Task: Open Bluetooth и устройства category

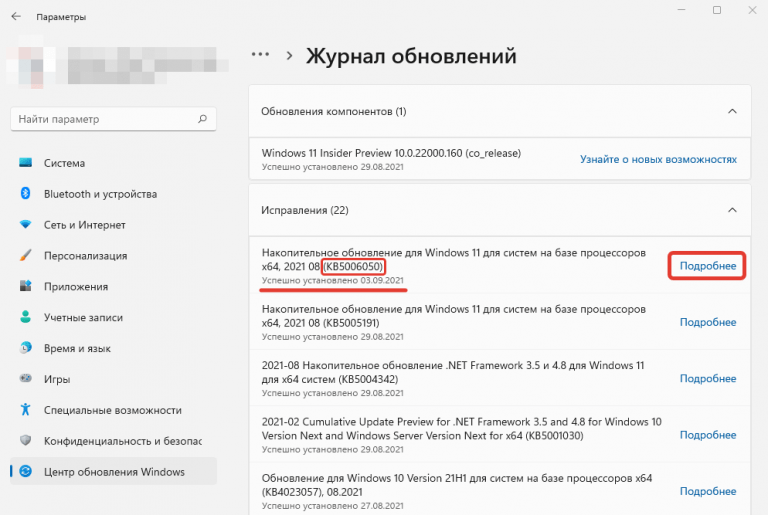Action: 113,194
